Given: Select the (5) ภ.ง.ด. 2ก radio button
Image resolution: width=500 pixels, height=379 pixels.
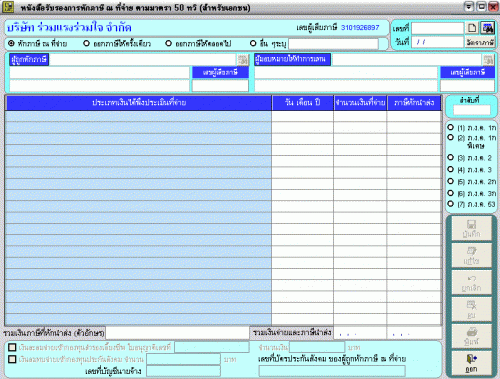Looking at the screenshot, I should (451, 181).
